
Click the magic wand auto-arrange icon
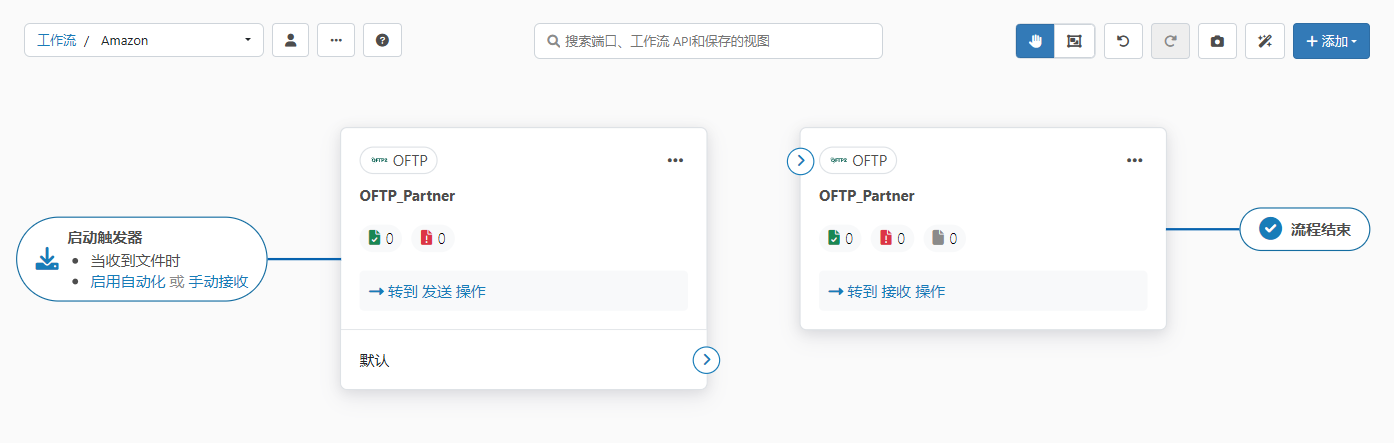pyautogui.click(x=1264, y=41)
